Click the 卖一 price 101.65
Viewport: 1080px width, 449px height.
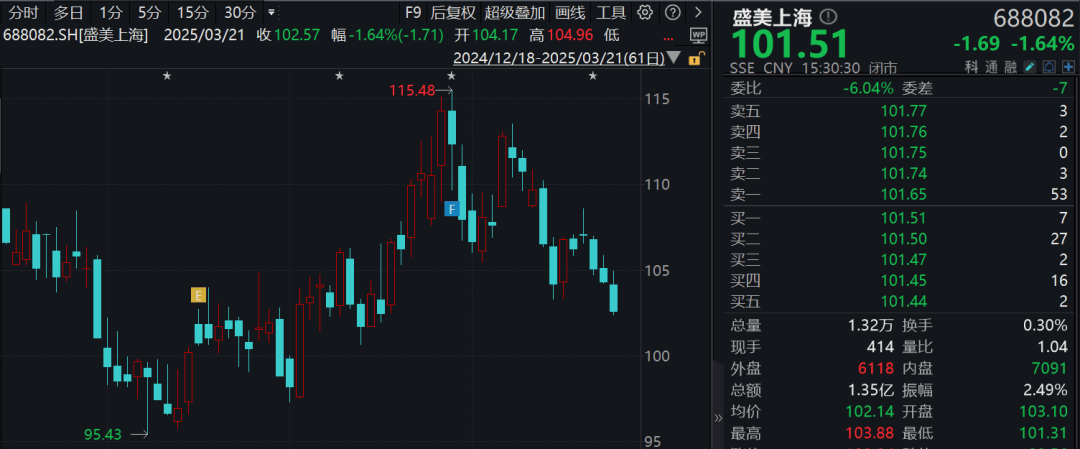904,194
